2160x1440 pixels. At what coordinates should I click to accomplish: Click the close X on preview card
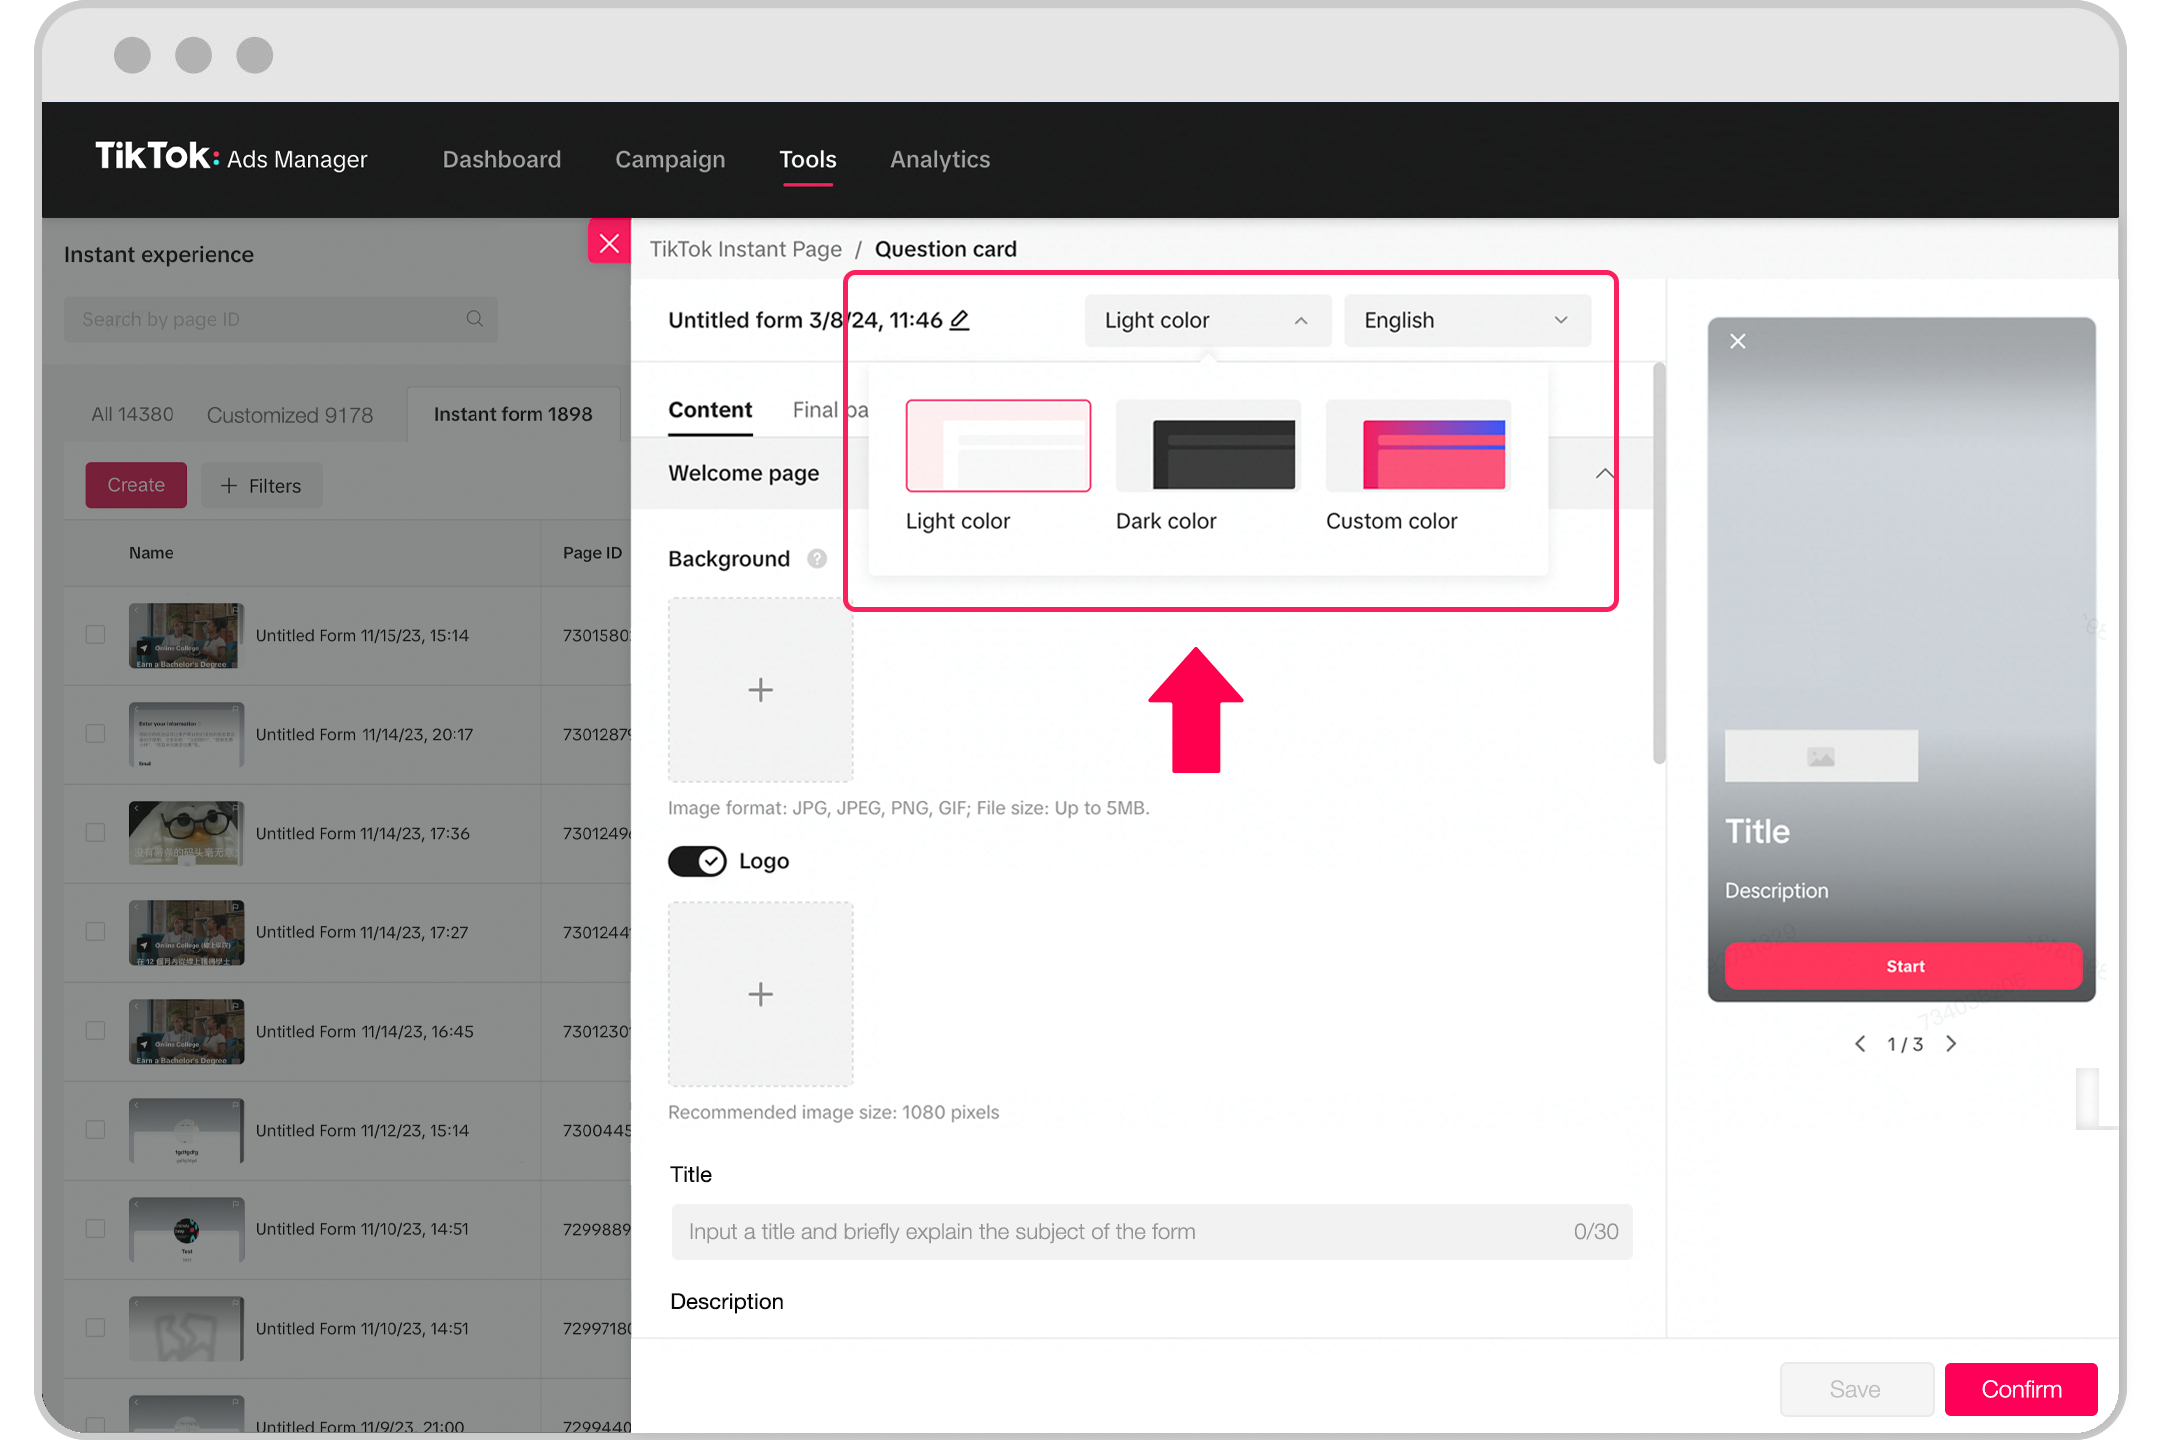(1736, 341)
